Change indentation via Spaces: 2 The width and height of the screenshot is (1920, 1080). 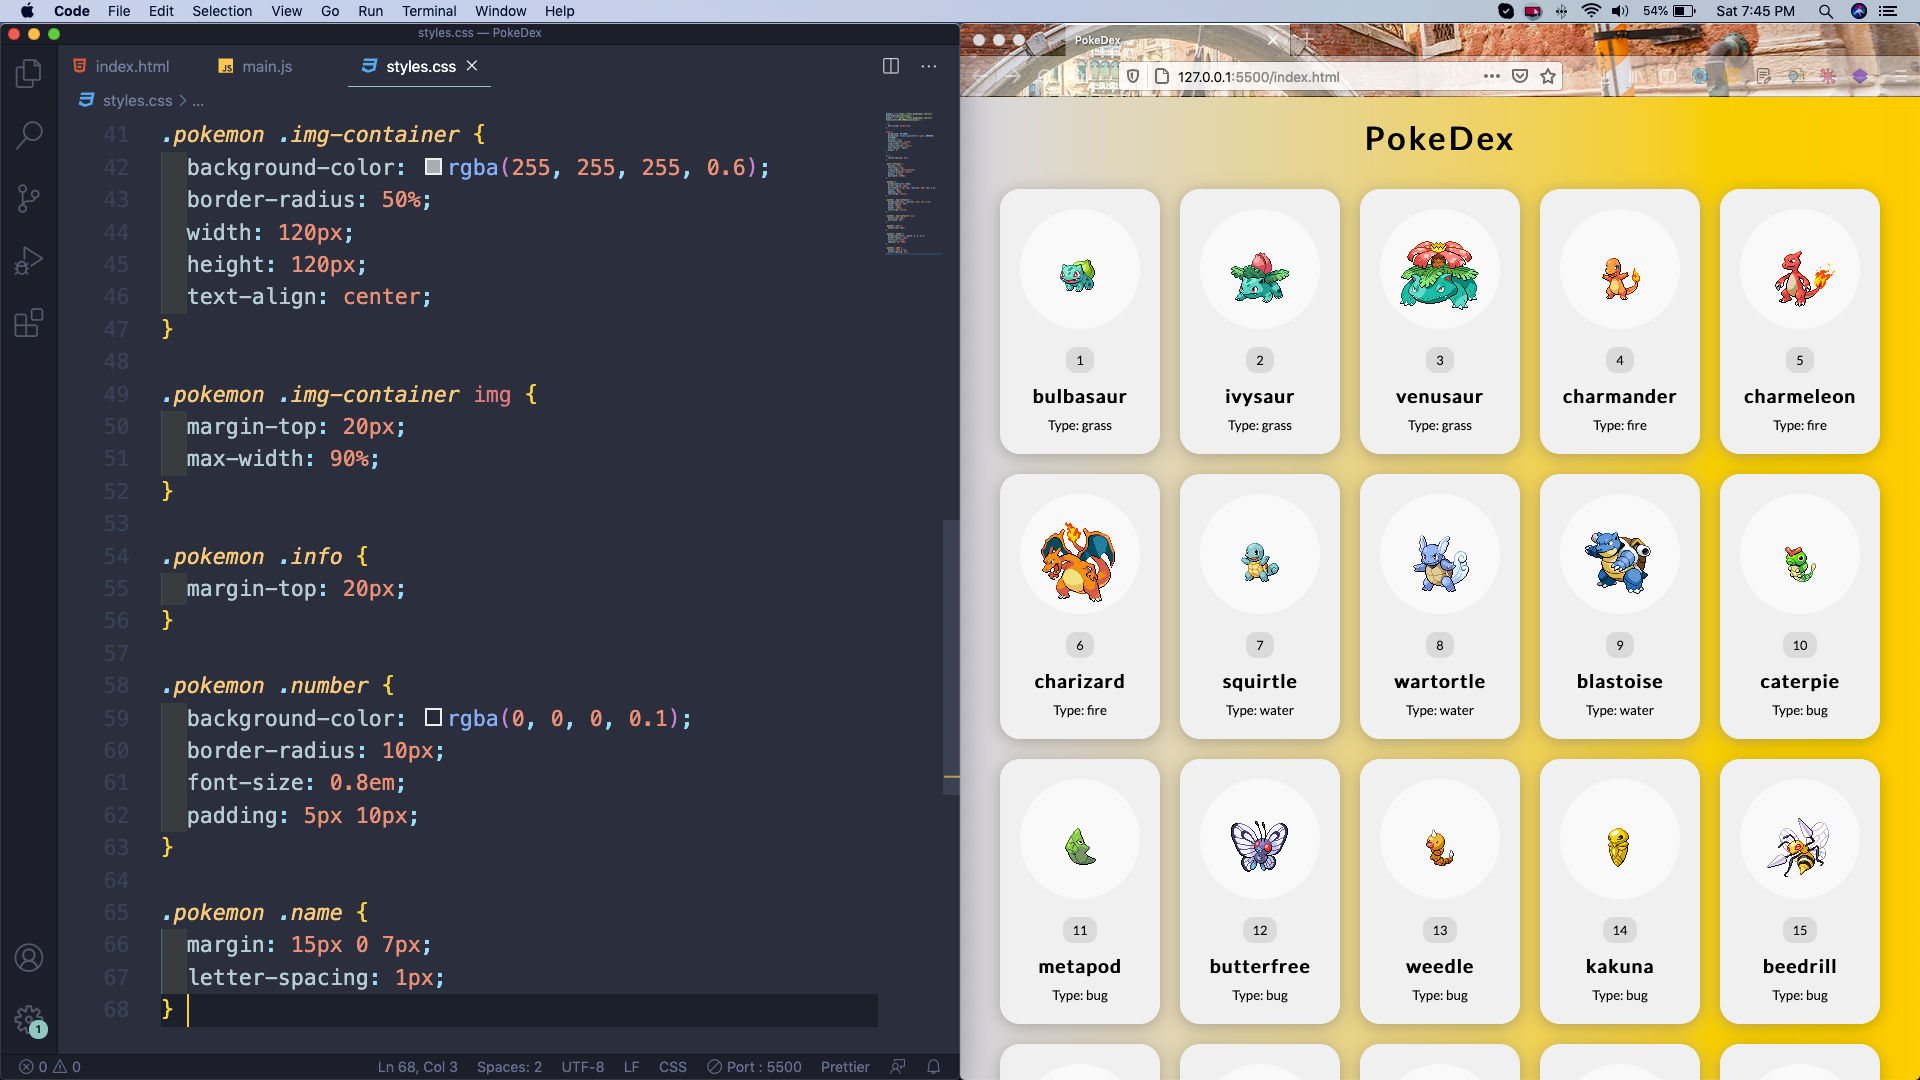click(509, 1067)
